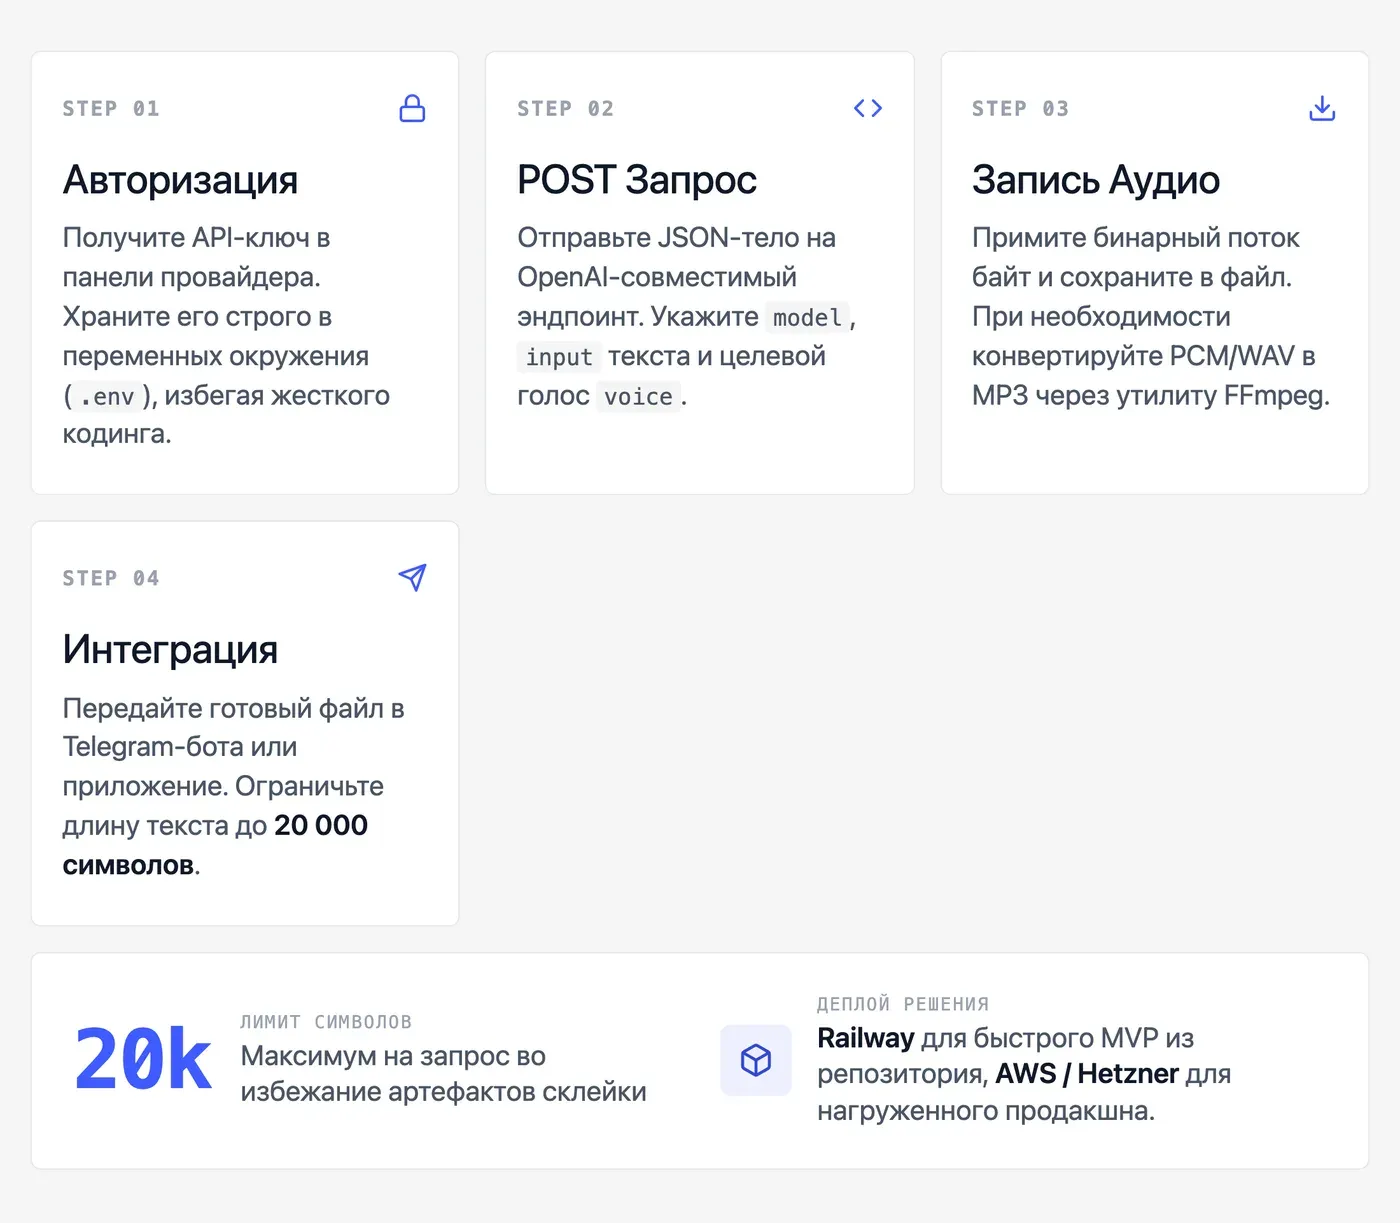Click the ДЕПЛОЙ РЕШЕНИЯ label
The image size is (1400, 1223).
(x=903, y=1004)
